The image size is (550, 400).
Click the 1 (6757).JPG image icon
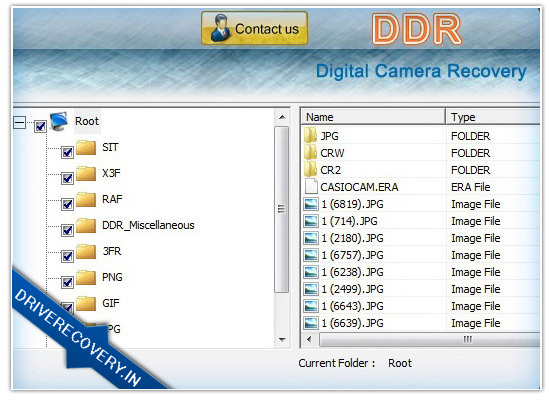pyautogui.click(x=311, y=255)
